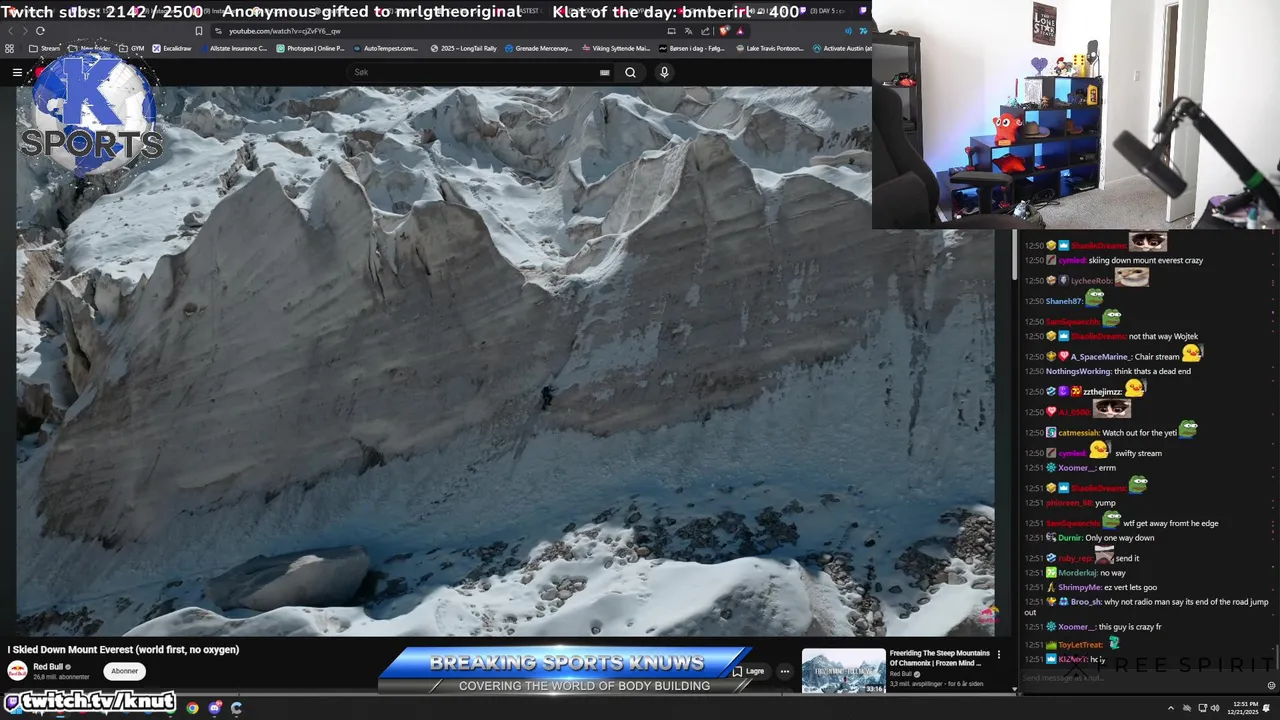
Task: Open the 2025 – LongTail Rally bookmark
Action: click(x=464, y=48)
